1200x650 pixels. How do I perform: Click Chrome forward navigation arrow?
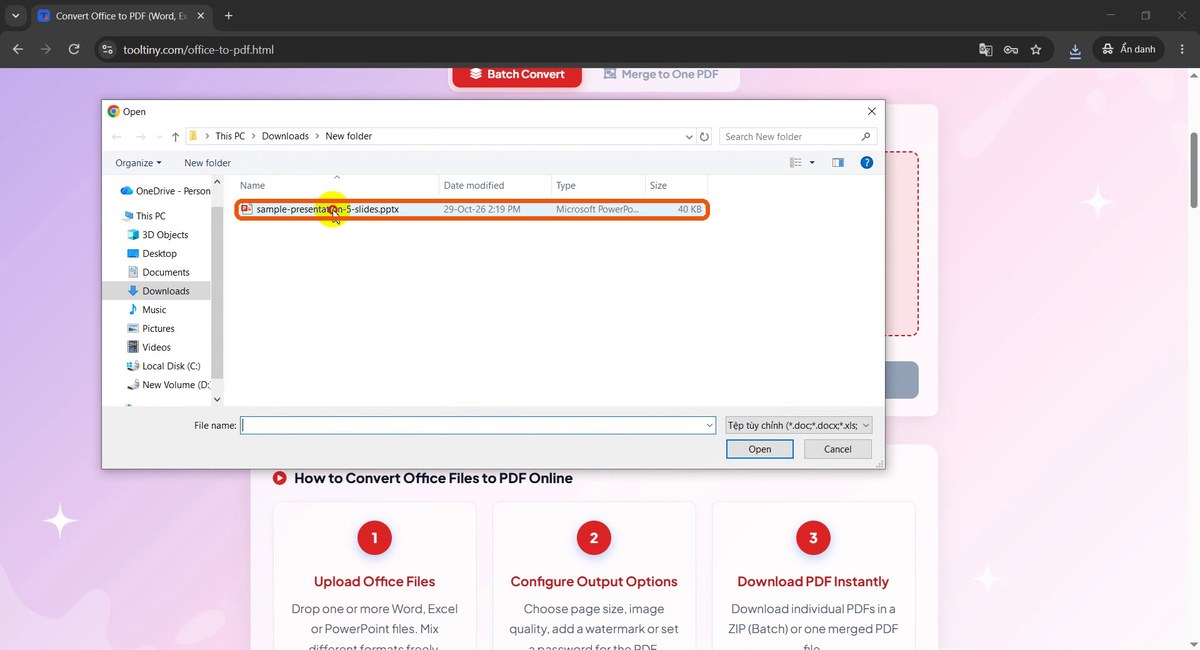click(x=46, y=49)
